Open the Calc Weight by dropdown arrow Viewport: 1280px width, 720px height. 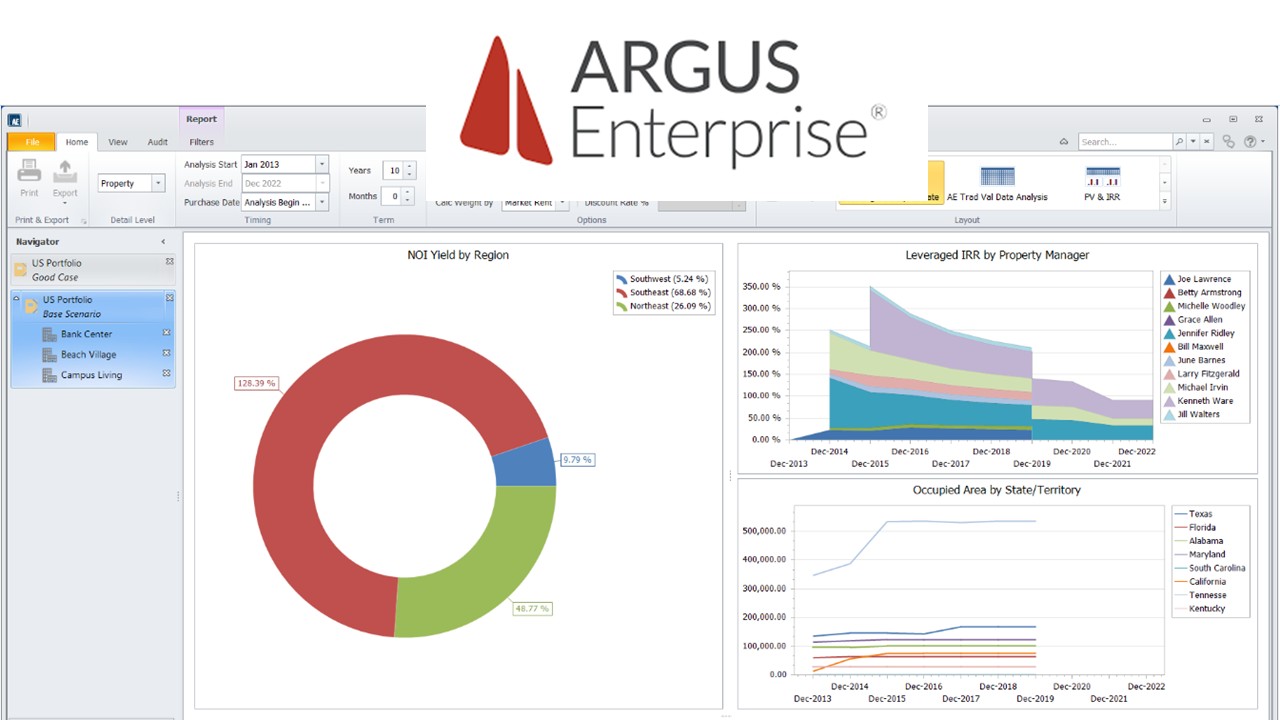click(x=562, y=203)
